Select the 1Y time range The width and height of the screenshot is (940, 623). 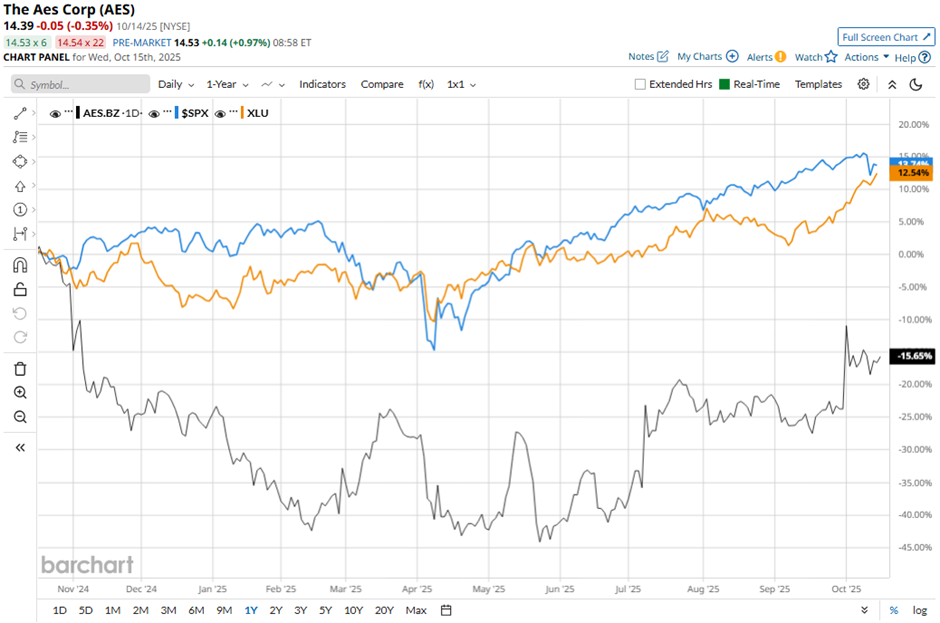click(x=251, y=610)
